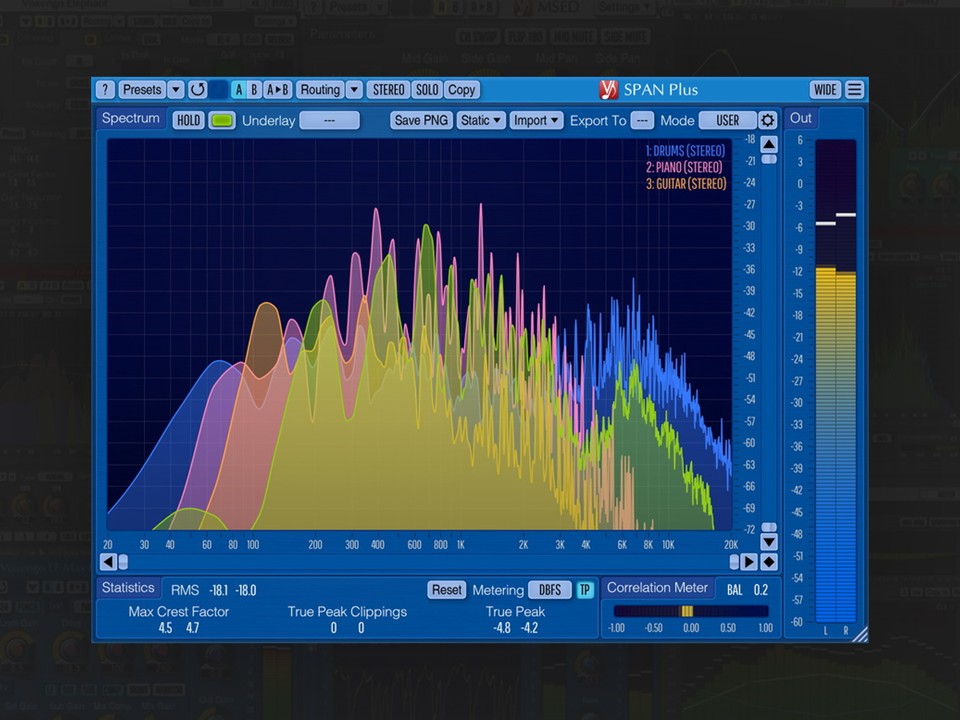
Task: Click the left output level meter
Action: pyautogui.click(x=825, y=381)
